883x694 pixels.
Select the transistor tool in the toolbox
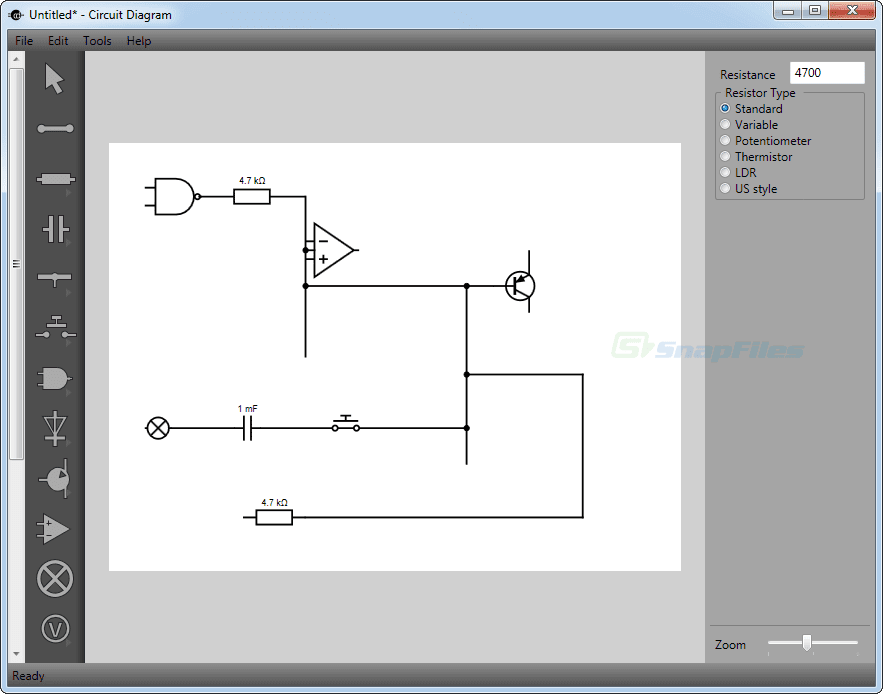(x=55, y=478)
